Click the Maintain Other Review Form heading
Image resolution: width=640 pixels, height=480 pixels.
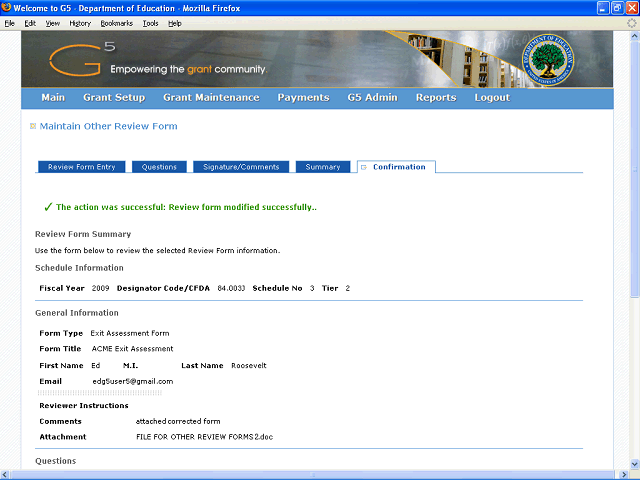coord(109,126)
